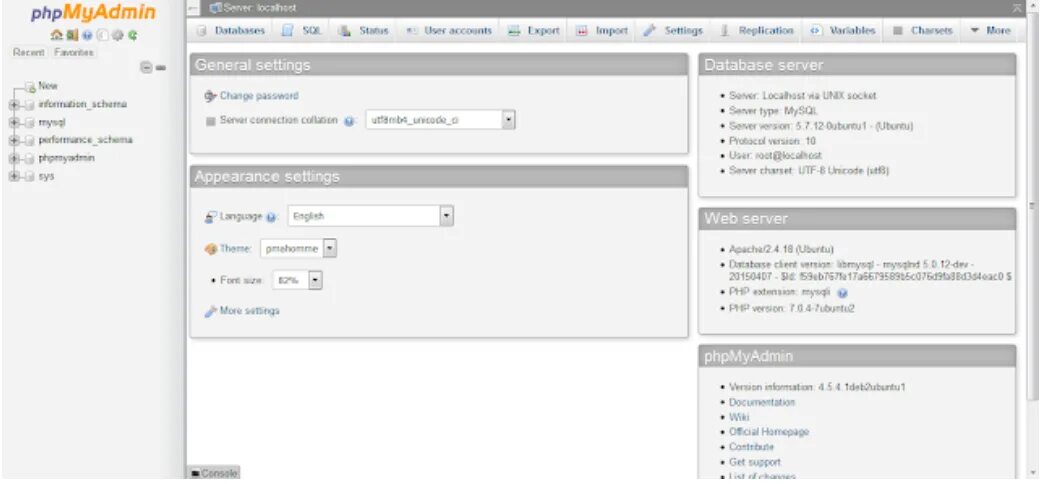This screenshot has height=484, width=1047.
Task: Switch to the Databases tab
Action: pos(232,31)
